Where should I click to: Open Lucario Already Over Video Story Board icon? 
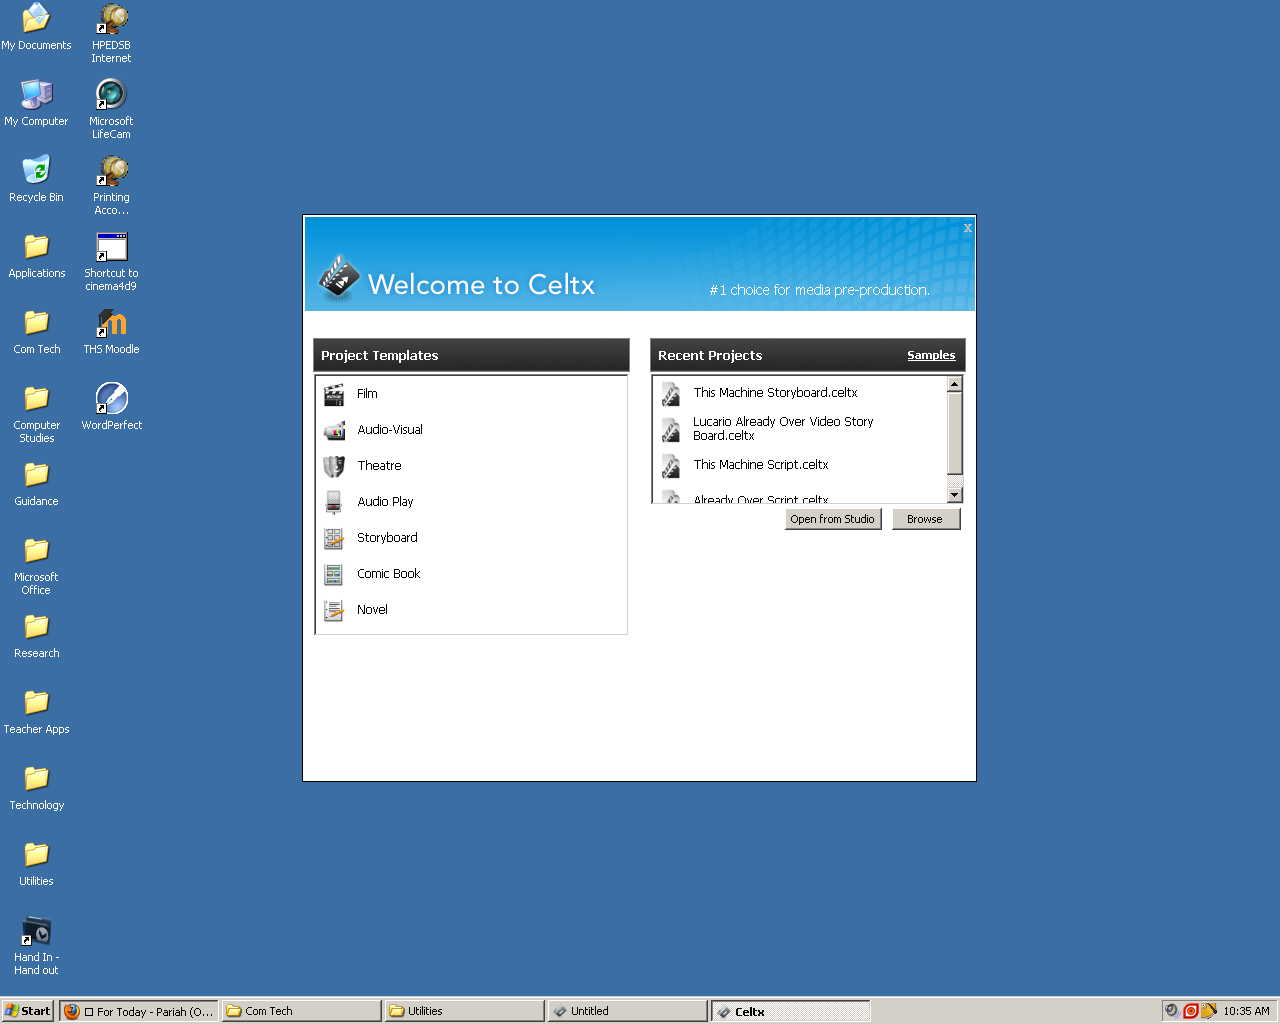coord(671,429)
